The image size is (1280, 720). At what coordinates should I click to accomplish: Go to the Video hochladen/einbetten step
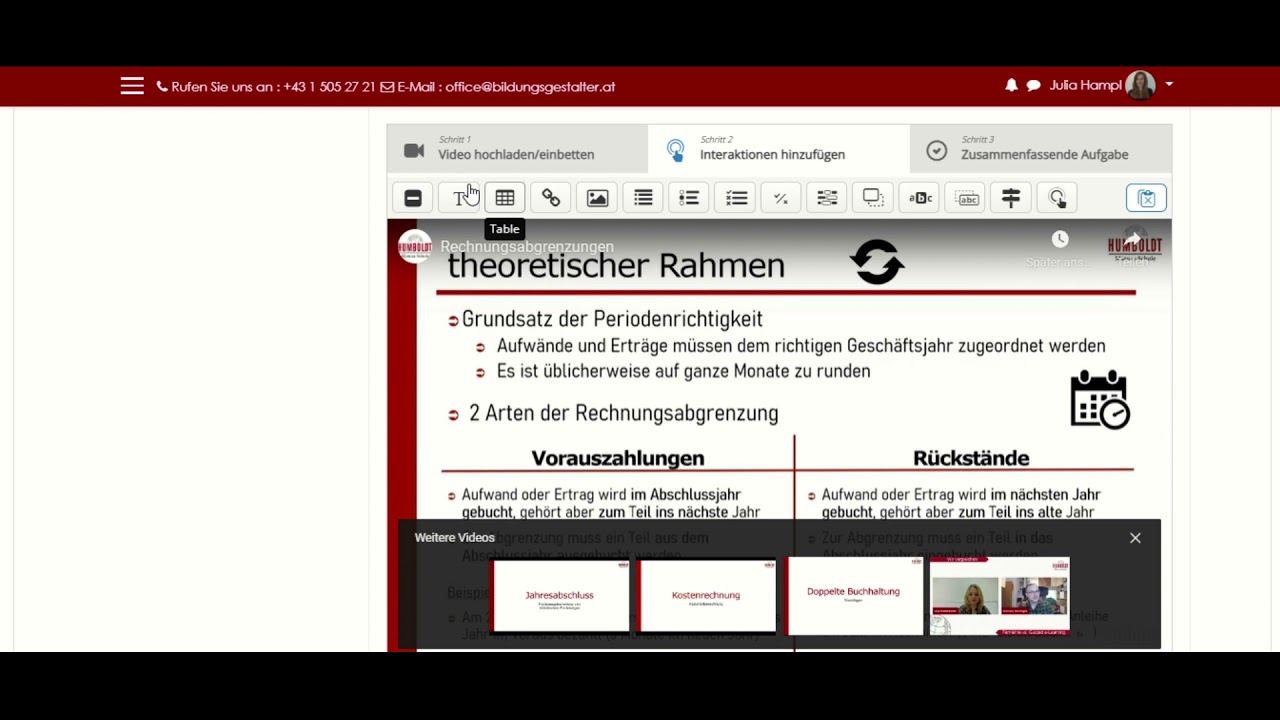pyautogui.click(x=517, y=148)
